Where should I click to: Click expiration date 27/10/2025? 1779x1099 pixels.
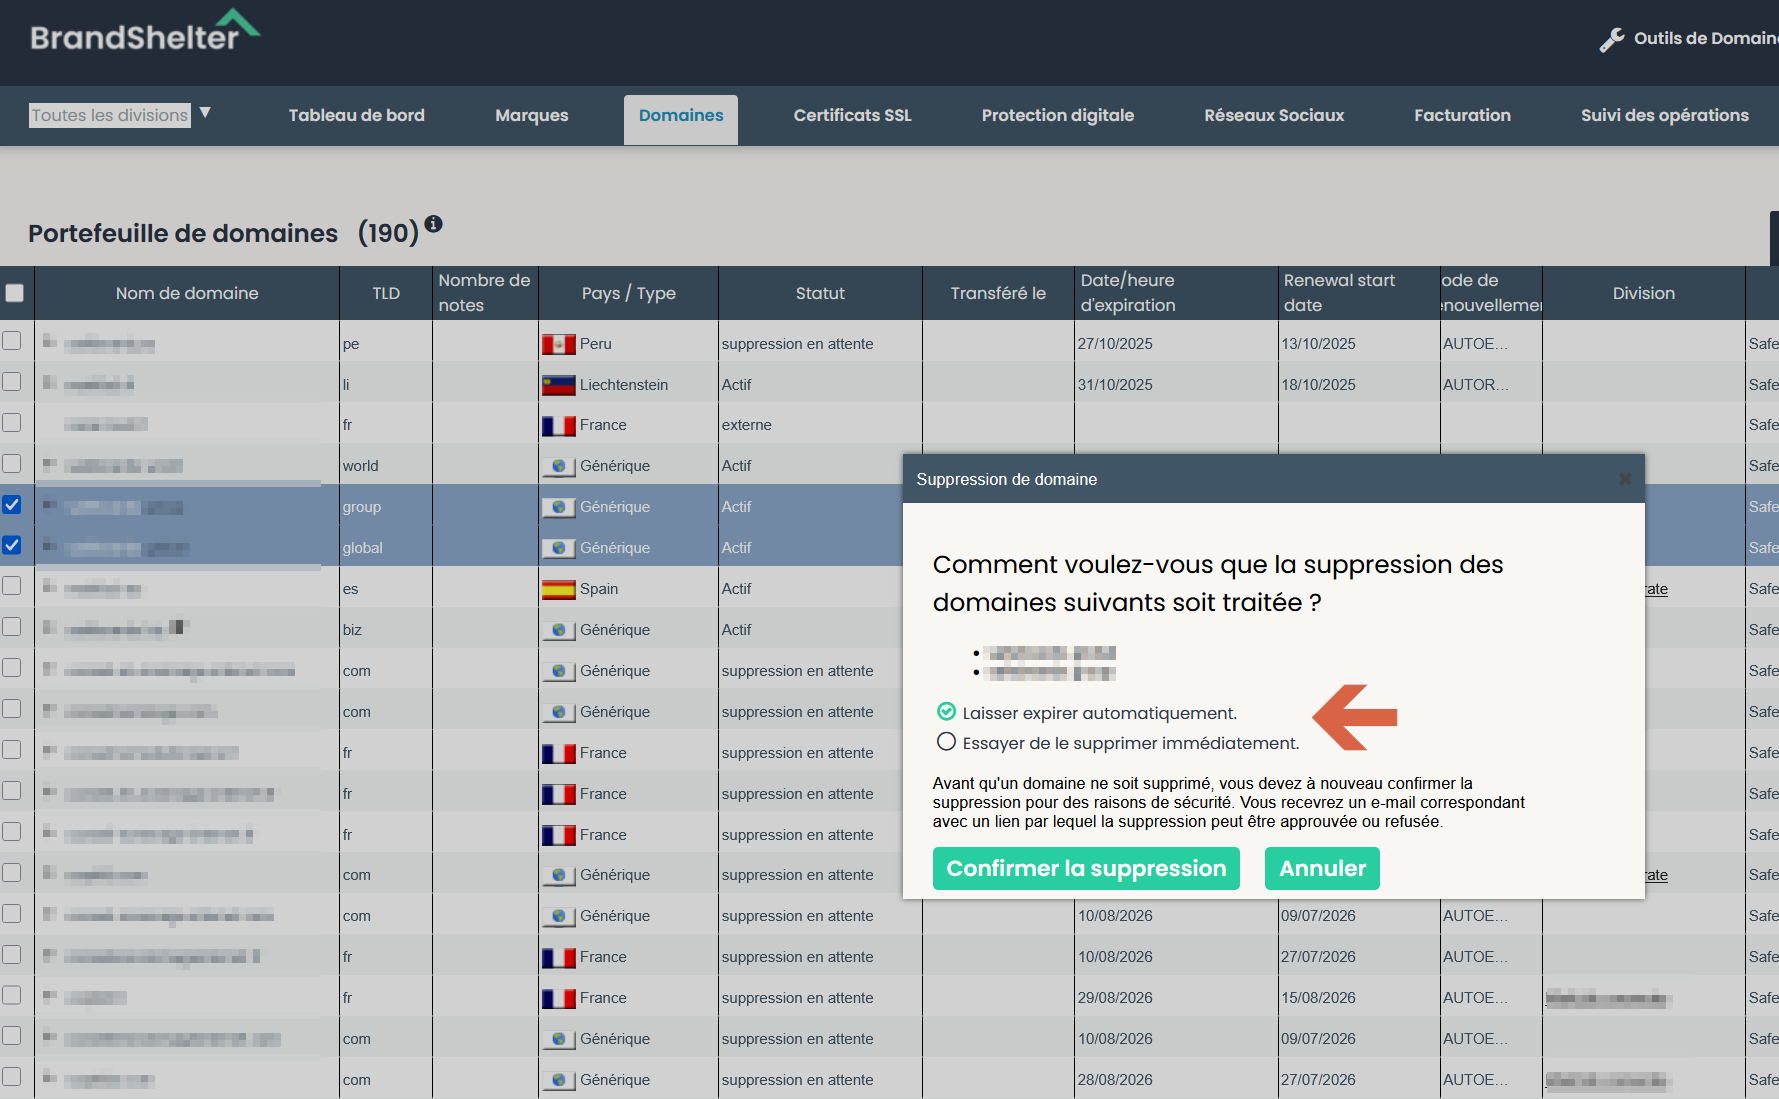pos(1115,344)
